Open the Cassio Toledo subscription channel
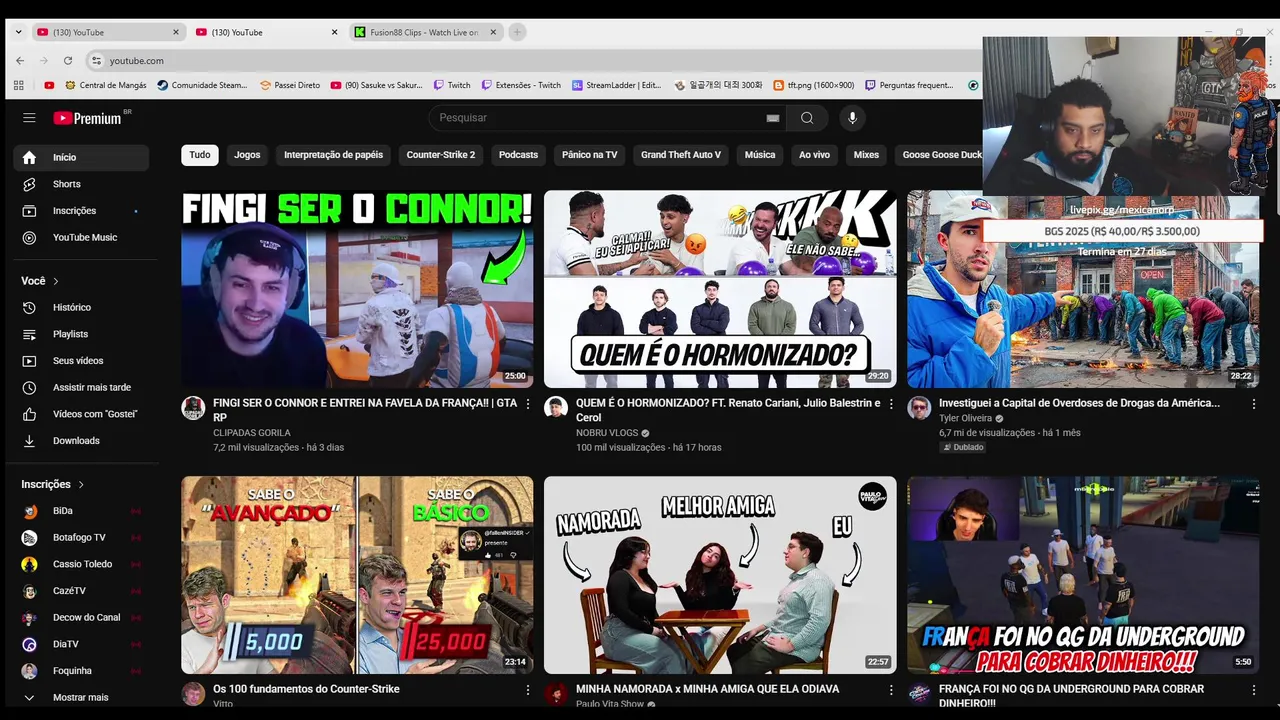This screenshot has height=720, width=1280. pyautogui.click(x=81, y=564)
